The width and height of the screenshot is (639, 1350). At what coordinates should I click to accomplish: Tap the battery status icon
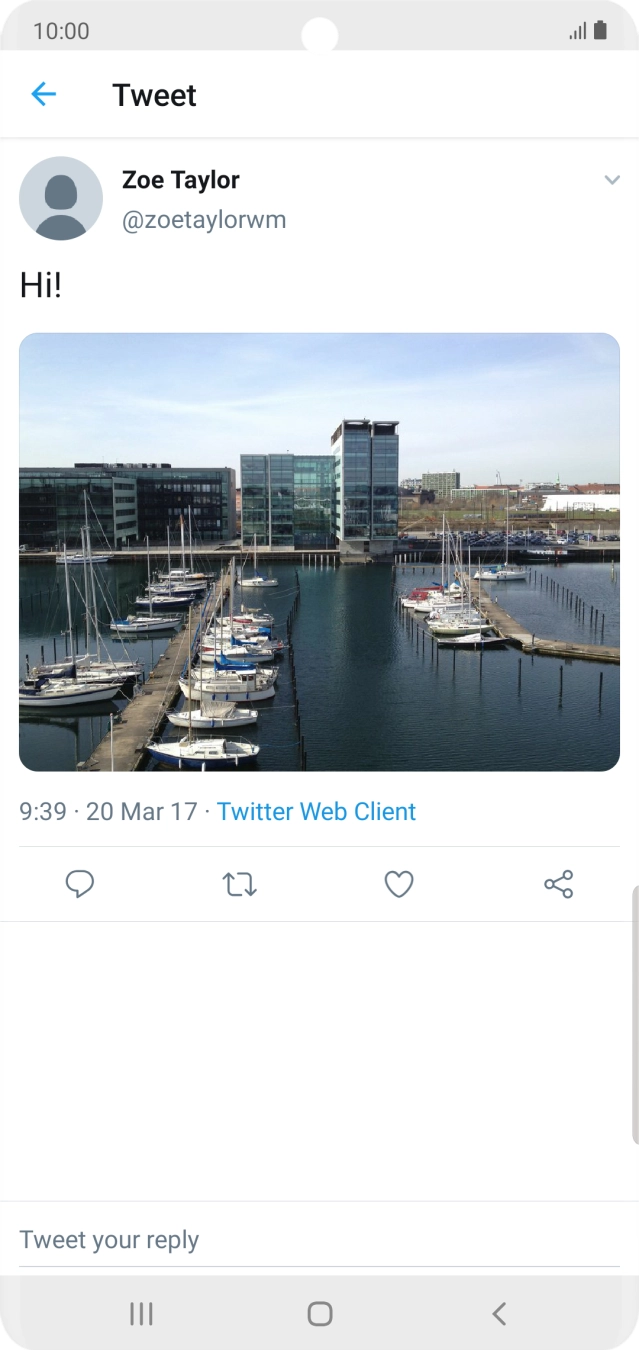[600, 31]
